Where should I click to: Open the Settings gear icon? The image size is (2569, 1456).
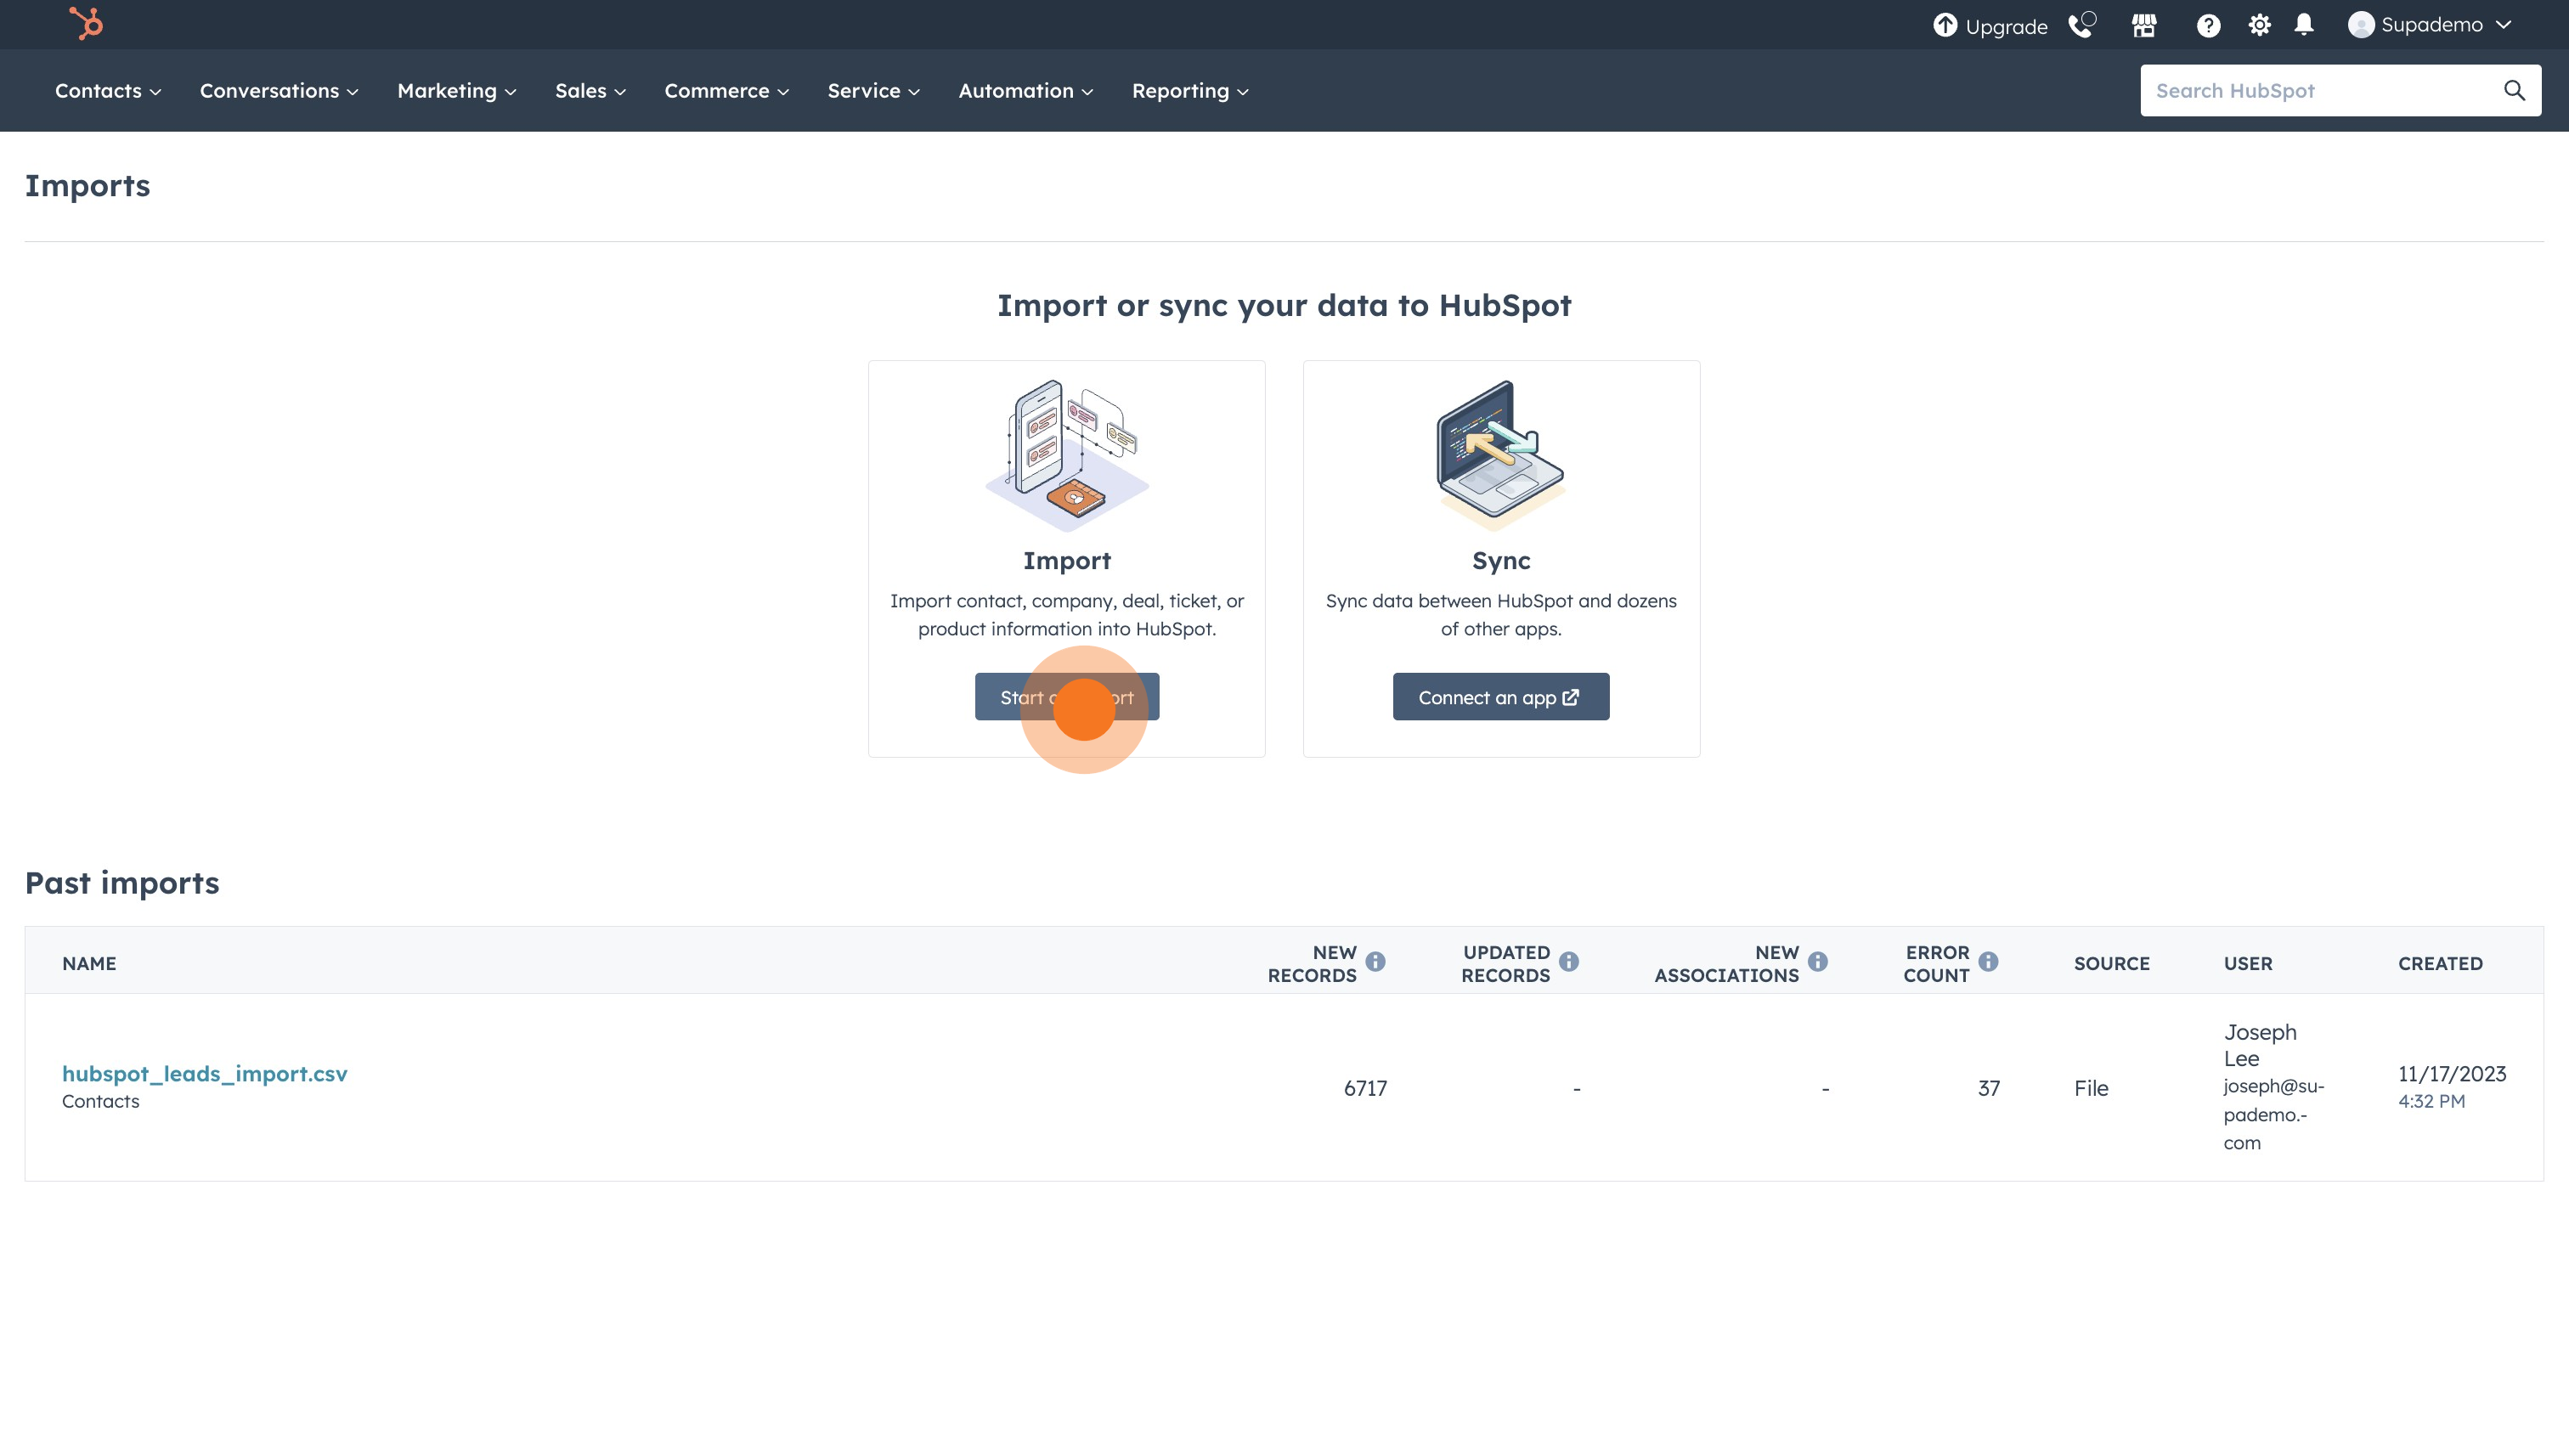(2259, 25)
